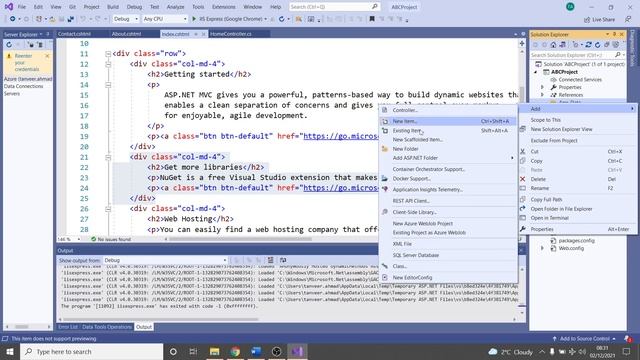Click pin icon on Index.cshtml tab

[x=196, y=34]
